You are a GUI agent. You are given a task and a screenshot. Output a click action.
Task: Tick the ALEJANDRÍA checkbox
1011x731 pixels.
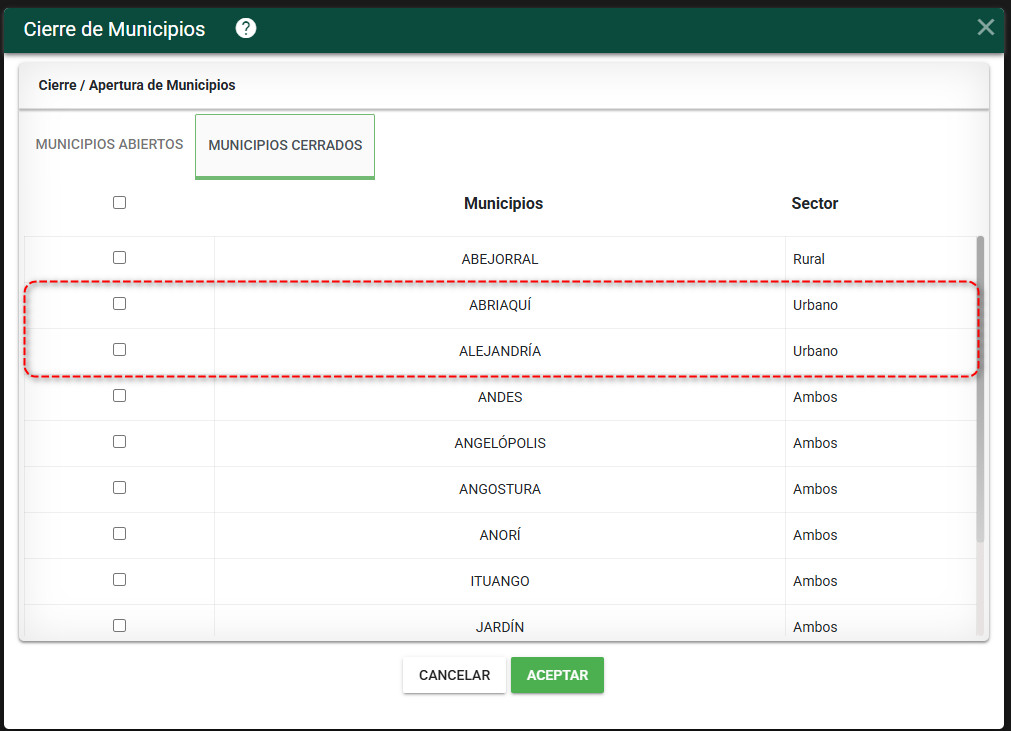pos(119,349)
